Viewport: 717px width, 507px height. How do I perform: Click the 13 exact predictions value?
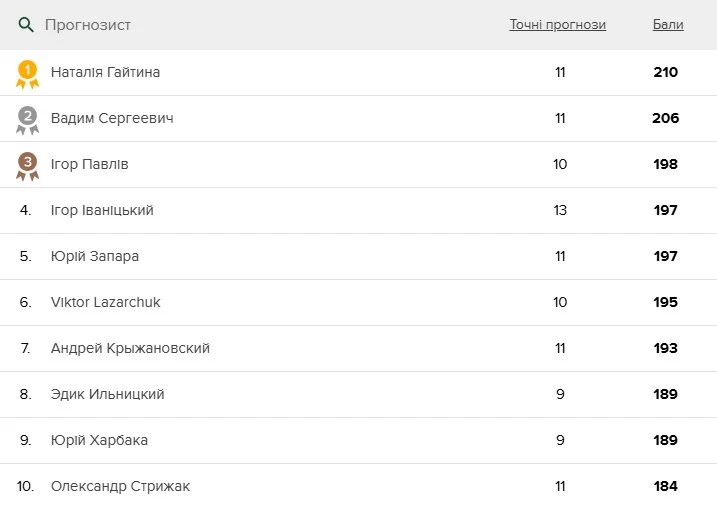click(560, 211)
